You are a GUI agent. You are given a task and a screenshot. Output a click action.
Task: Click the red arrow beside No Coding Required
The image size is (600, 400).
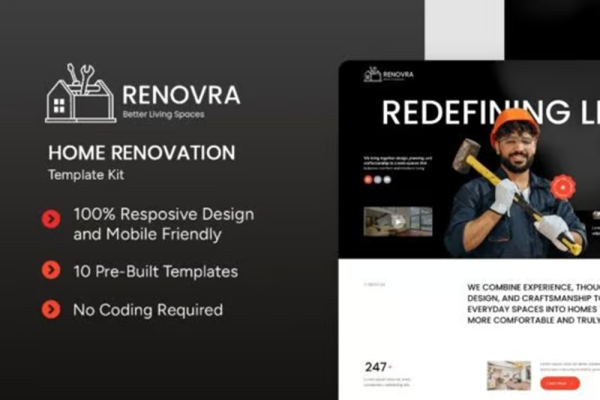(51, 309)
